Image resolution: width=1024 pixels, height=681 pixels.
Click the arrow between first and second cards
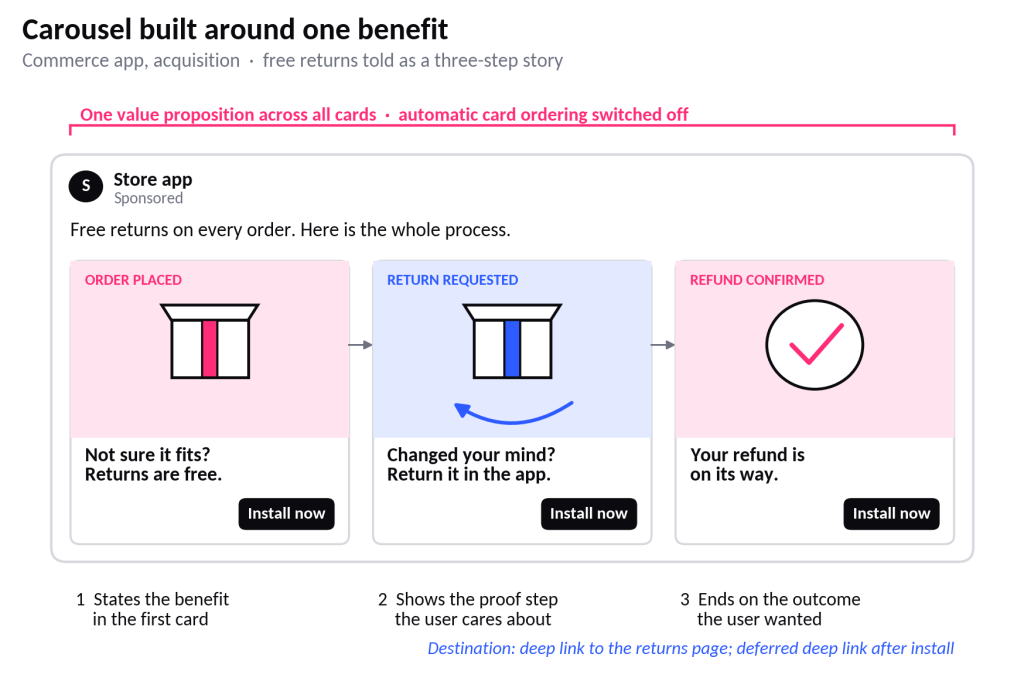click(360, 345)
